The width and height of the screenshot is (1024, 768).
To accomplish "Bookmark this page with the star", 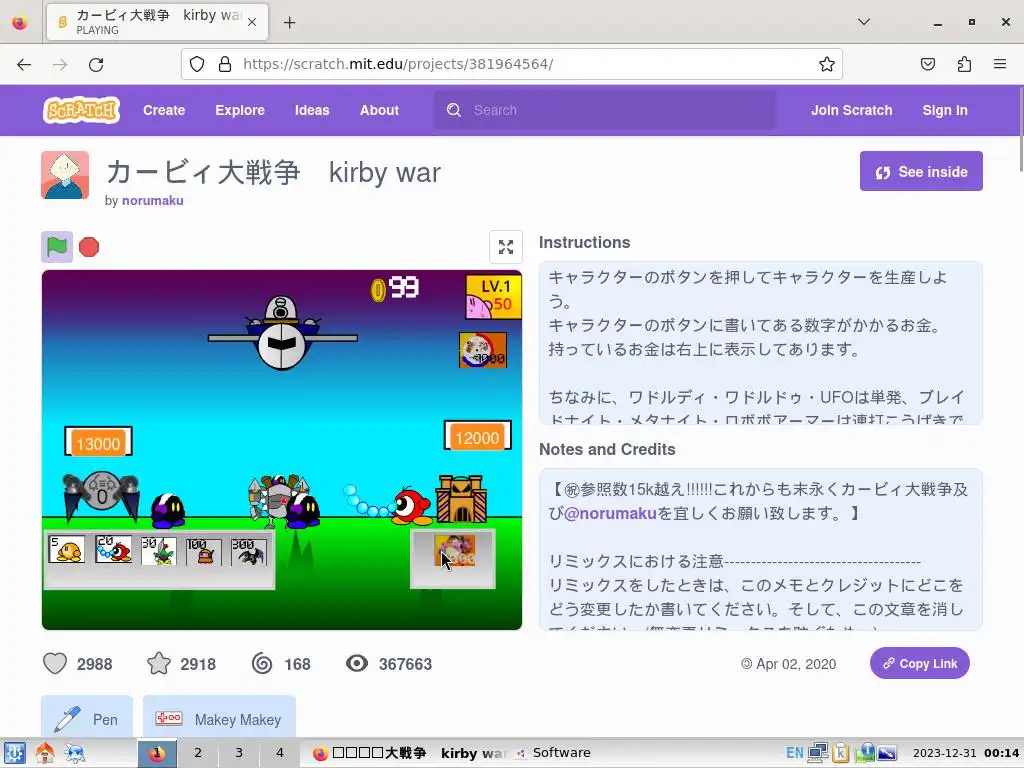I will (827, 64).
